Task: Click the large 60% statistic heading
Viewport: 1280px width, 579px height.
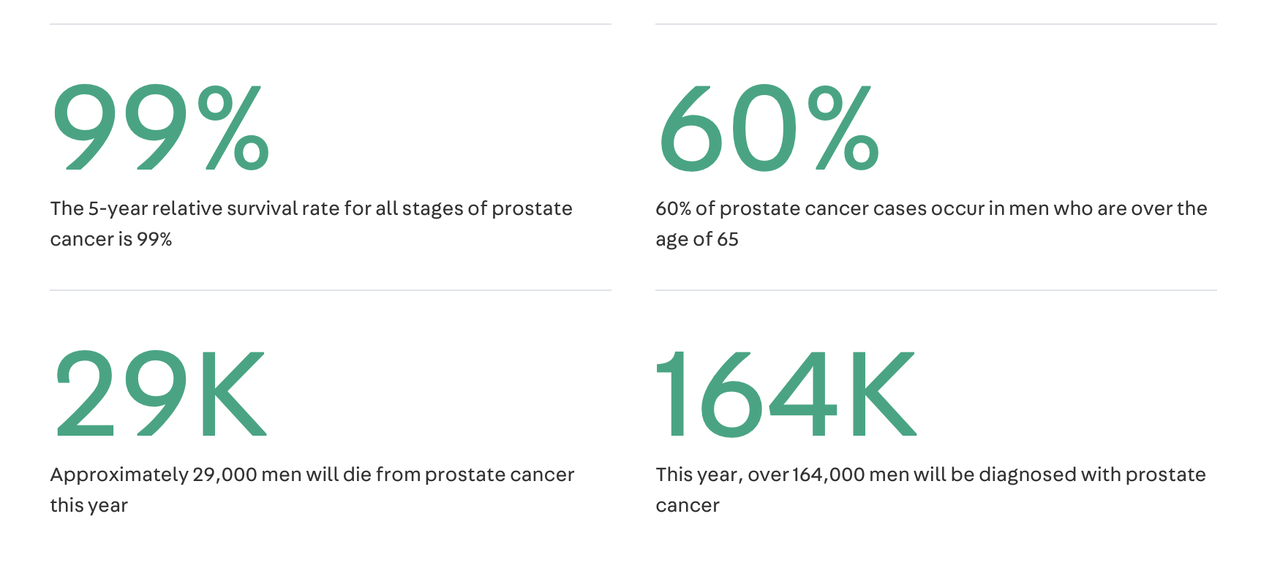Action: coord(767,128)
